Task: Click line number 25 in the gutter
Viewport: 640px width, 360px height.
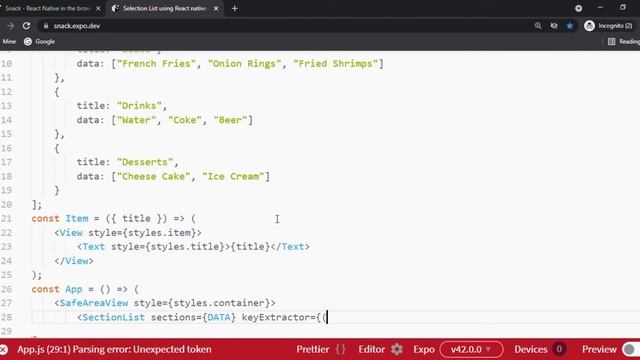Action: 6,275
